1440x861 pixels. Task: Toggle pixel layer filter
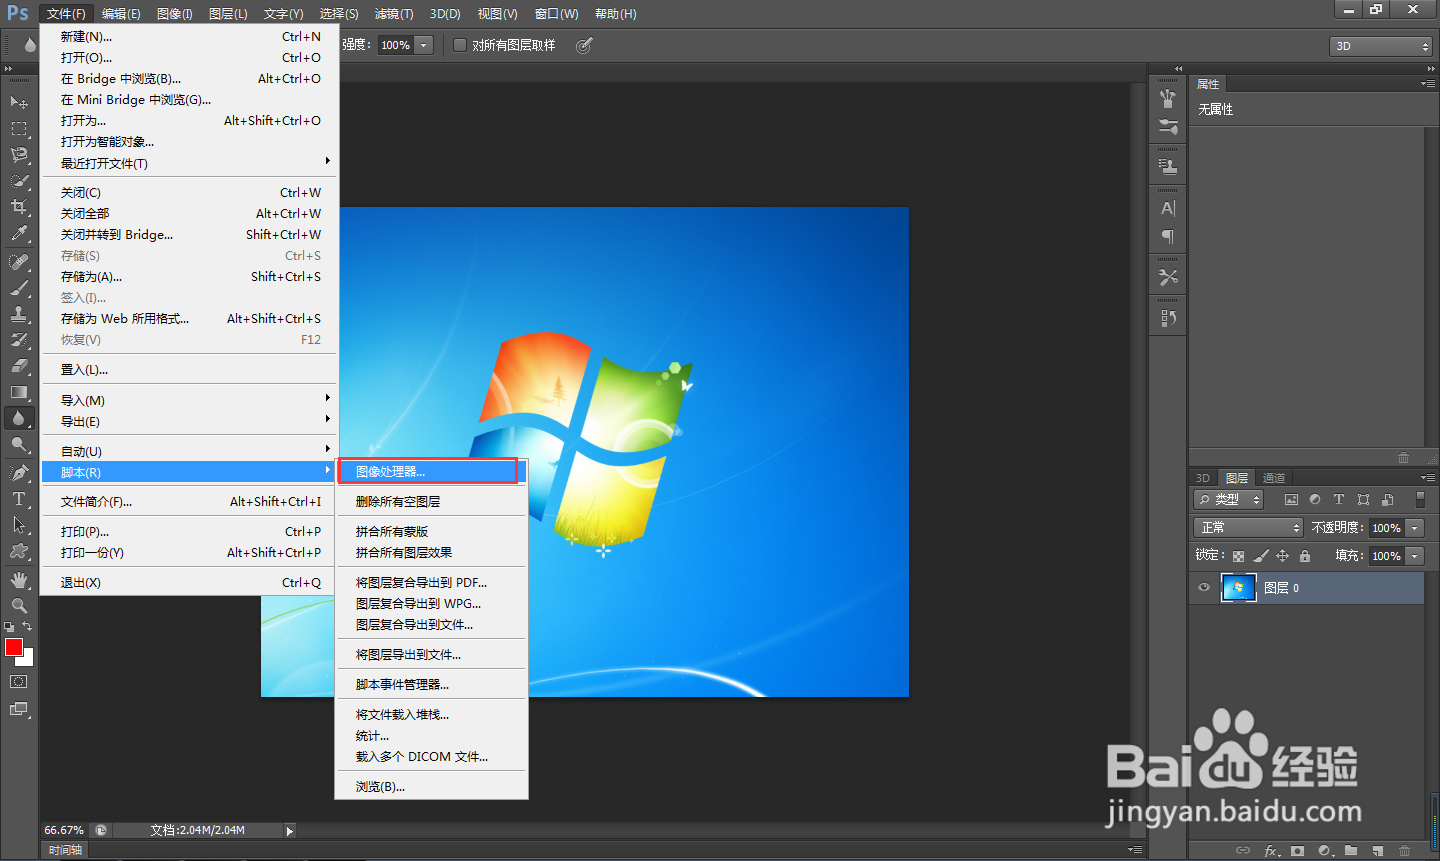1291,500
